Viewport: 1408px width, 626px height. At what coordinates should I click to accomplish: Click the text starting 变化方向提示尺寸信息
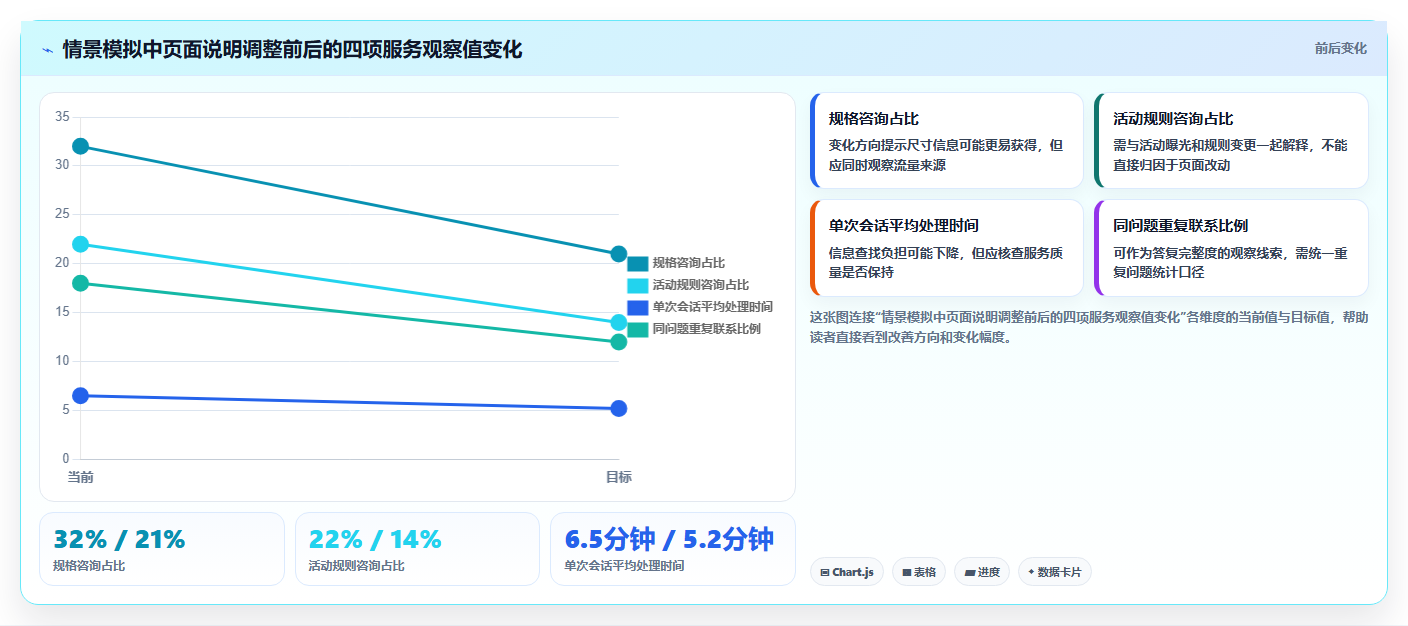[x=946, y=155]
